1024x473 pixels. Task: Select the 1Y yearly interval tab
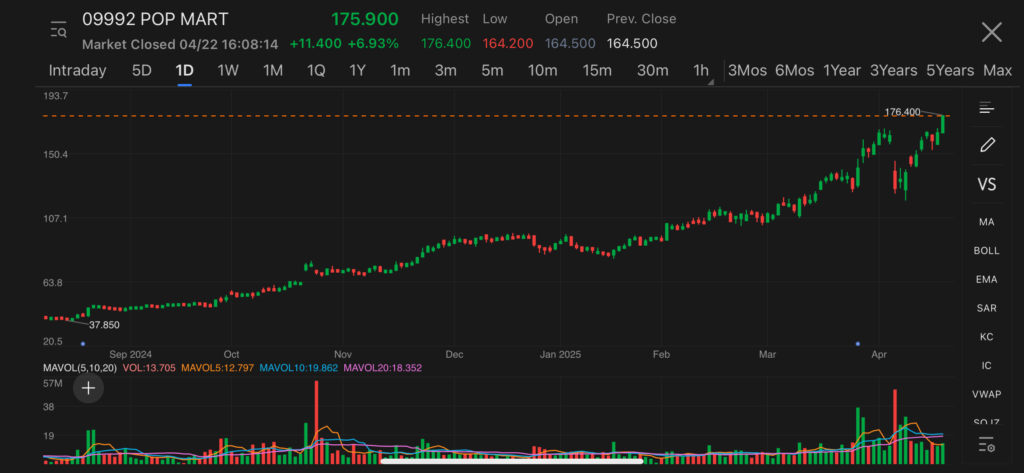(357, 71)
